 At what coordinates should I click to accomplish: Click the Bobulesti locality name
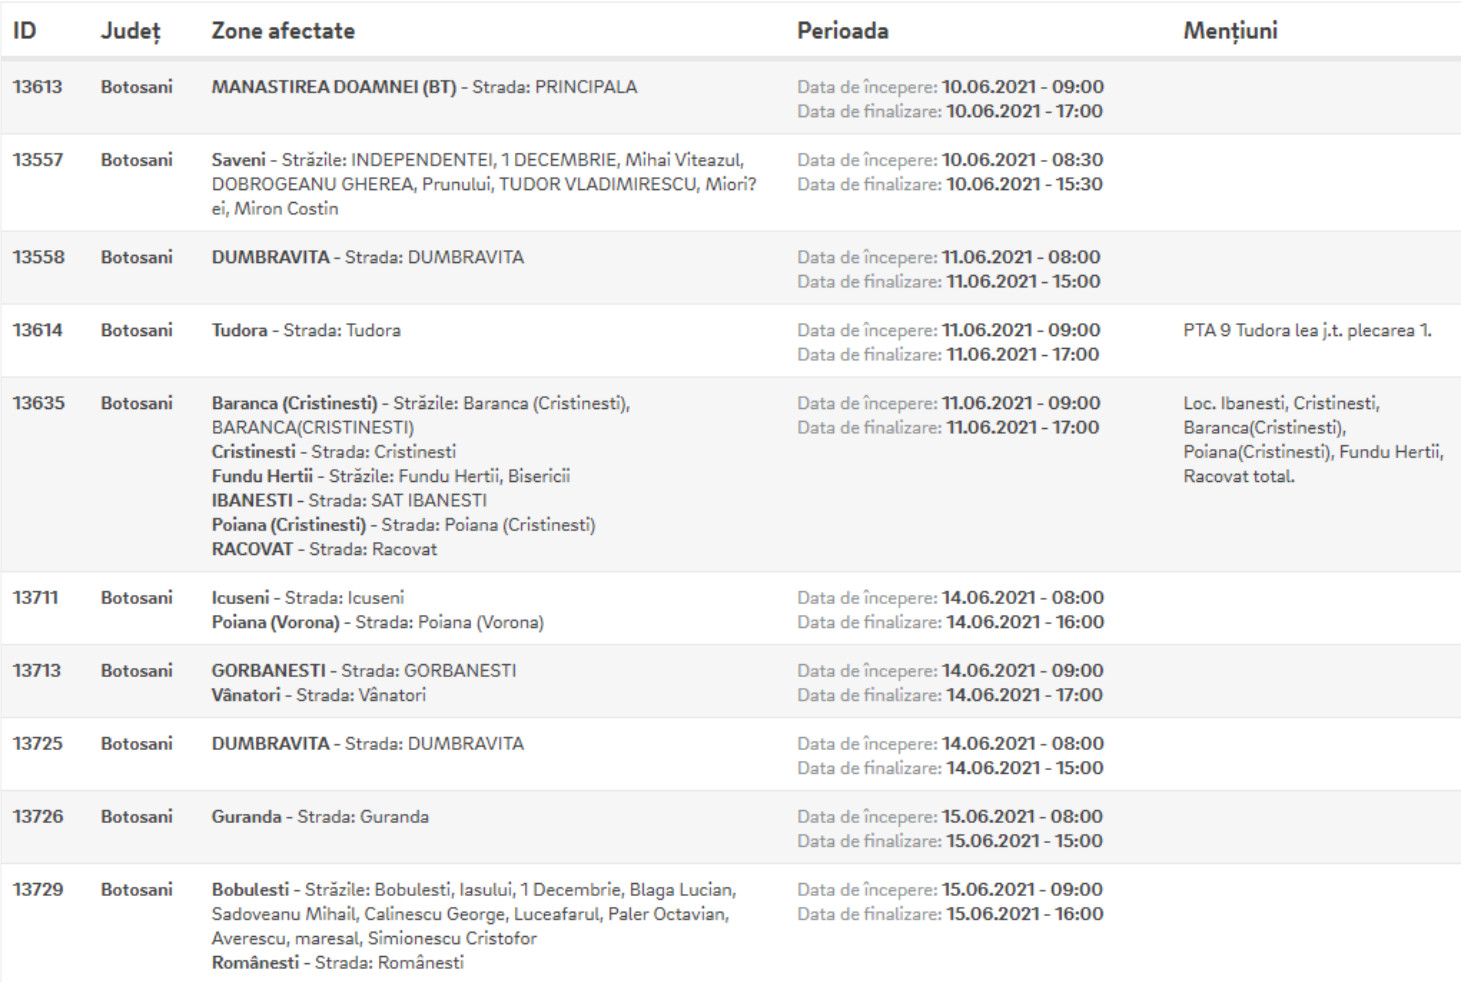[250, 890]
